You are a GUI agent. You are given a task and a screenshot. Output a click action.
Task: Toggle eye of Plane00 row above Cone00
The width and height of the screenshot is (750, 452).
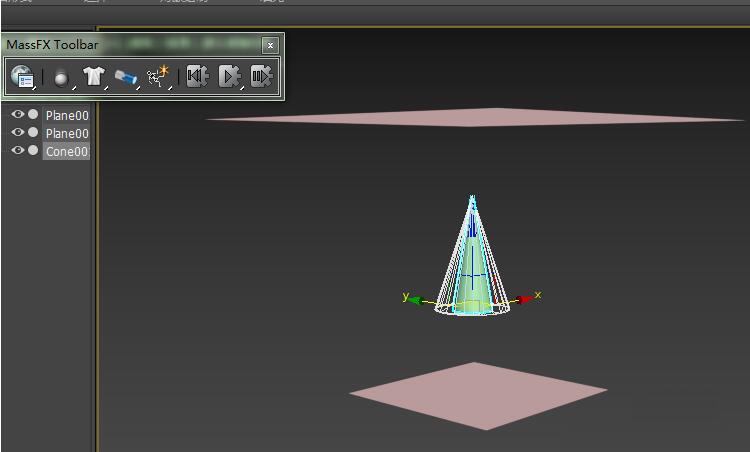[x=18, y=132]
